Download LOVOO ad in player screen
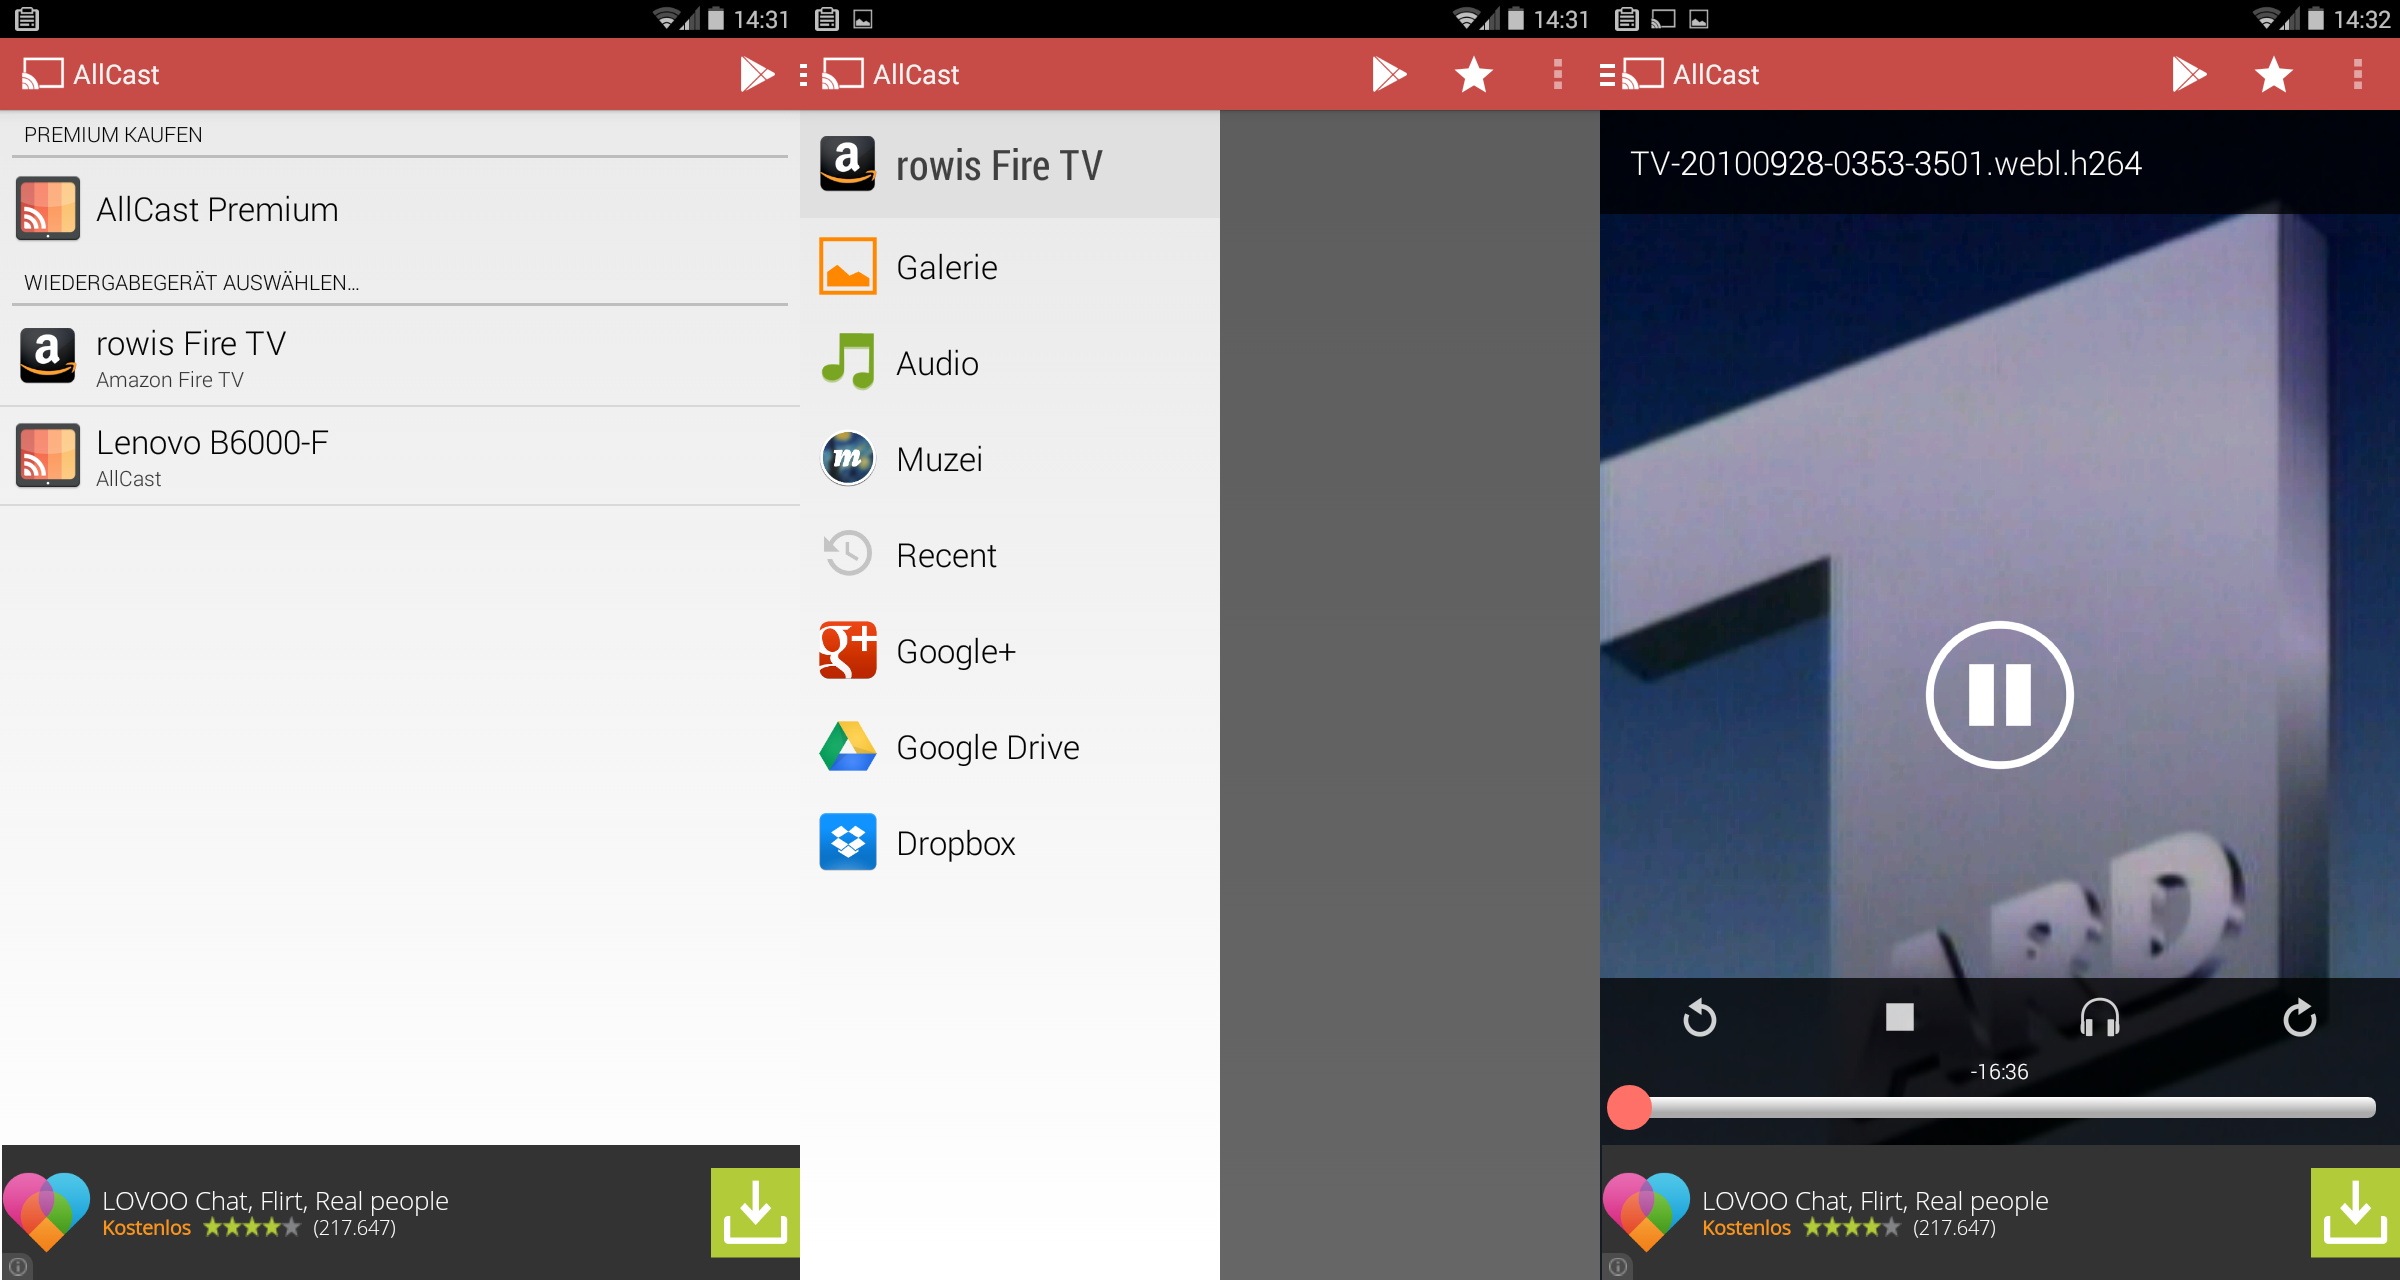Screen dimensions: 2400x1280 (2355, 1212)
